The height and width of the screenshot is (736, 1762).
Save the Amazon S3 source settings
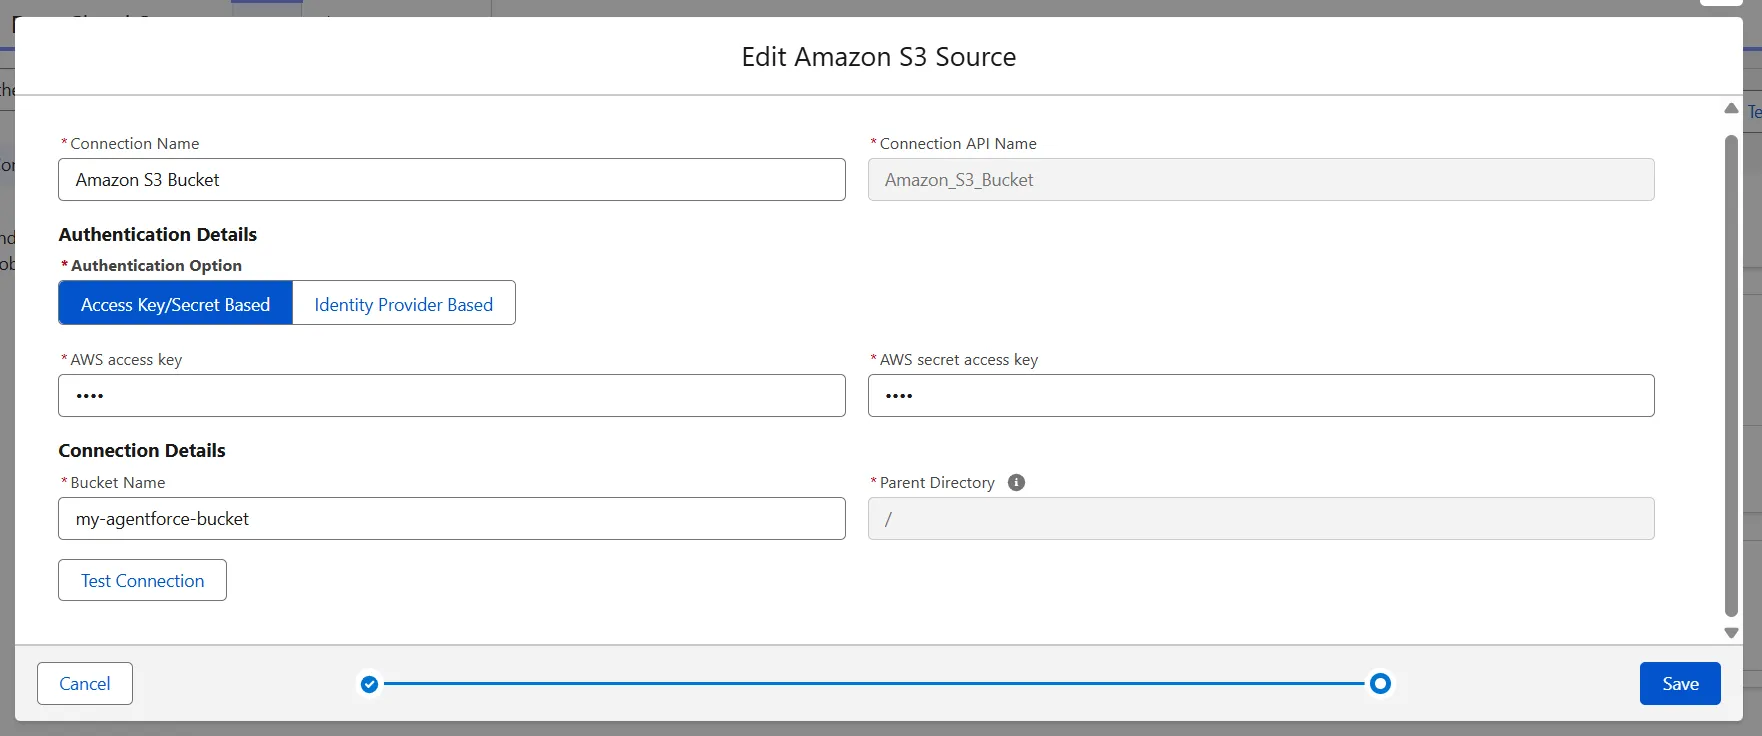(1679, 684)
